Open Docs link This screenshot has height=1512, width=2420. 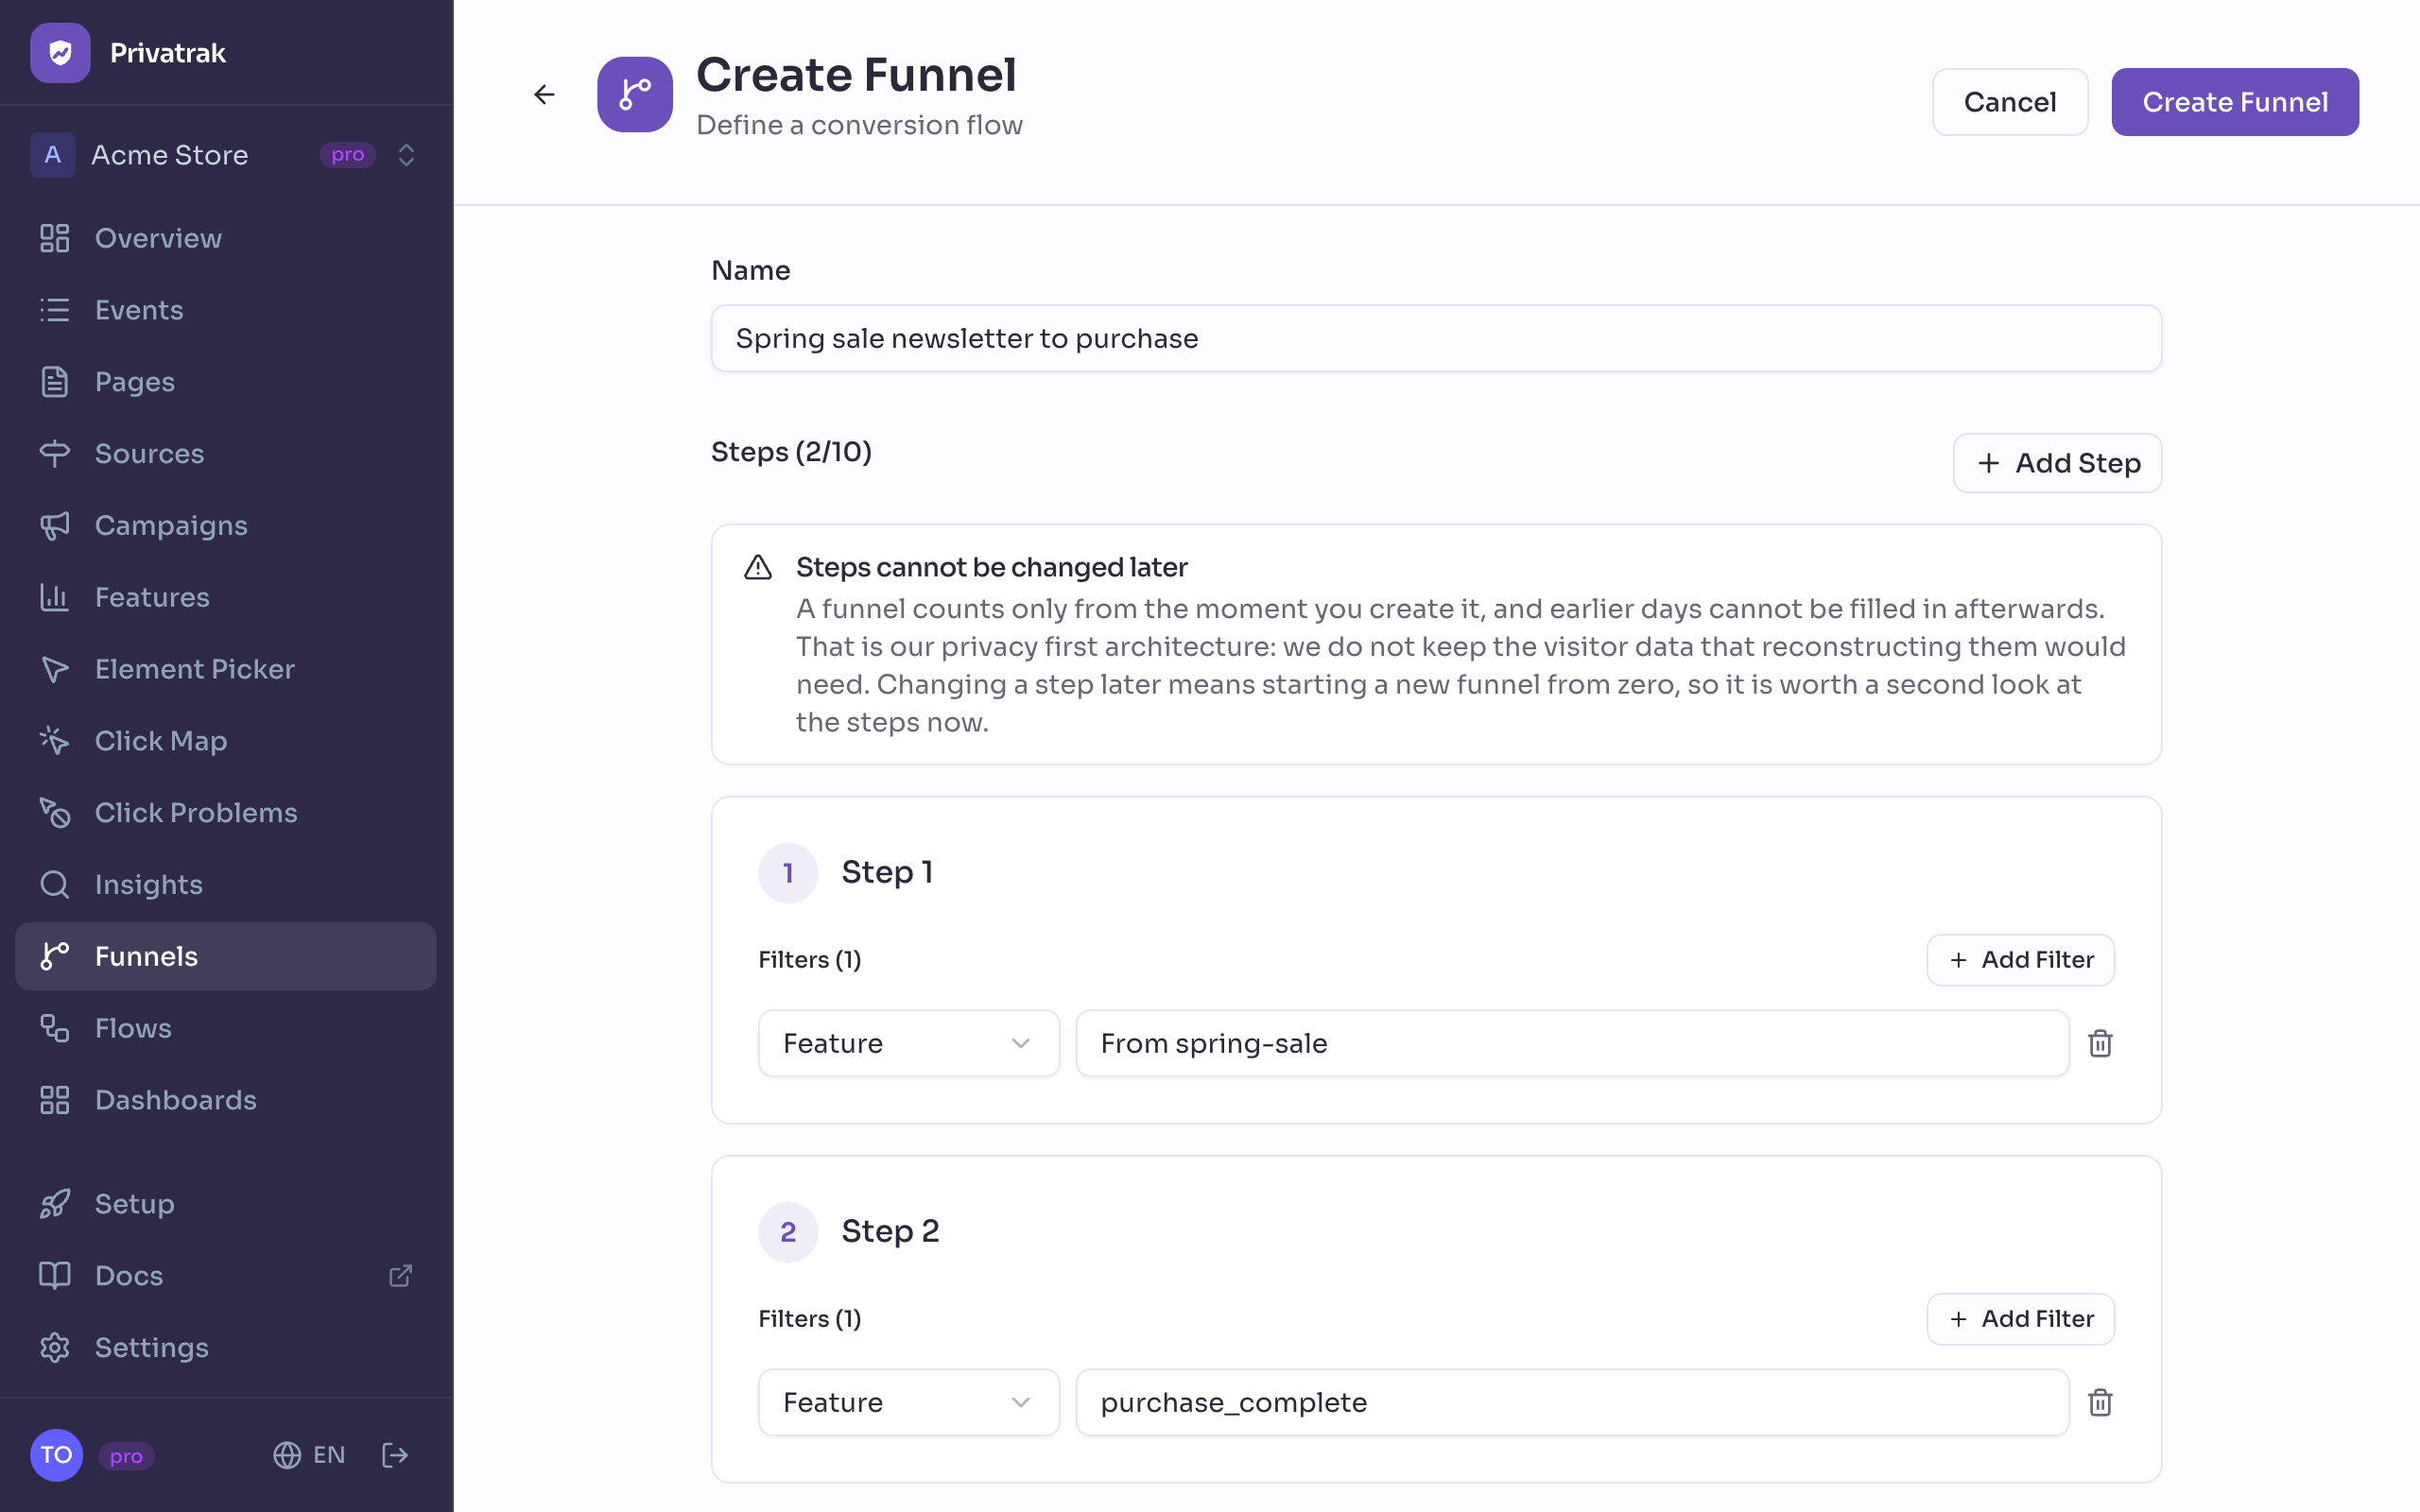click(x=226, y=1276)
